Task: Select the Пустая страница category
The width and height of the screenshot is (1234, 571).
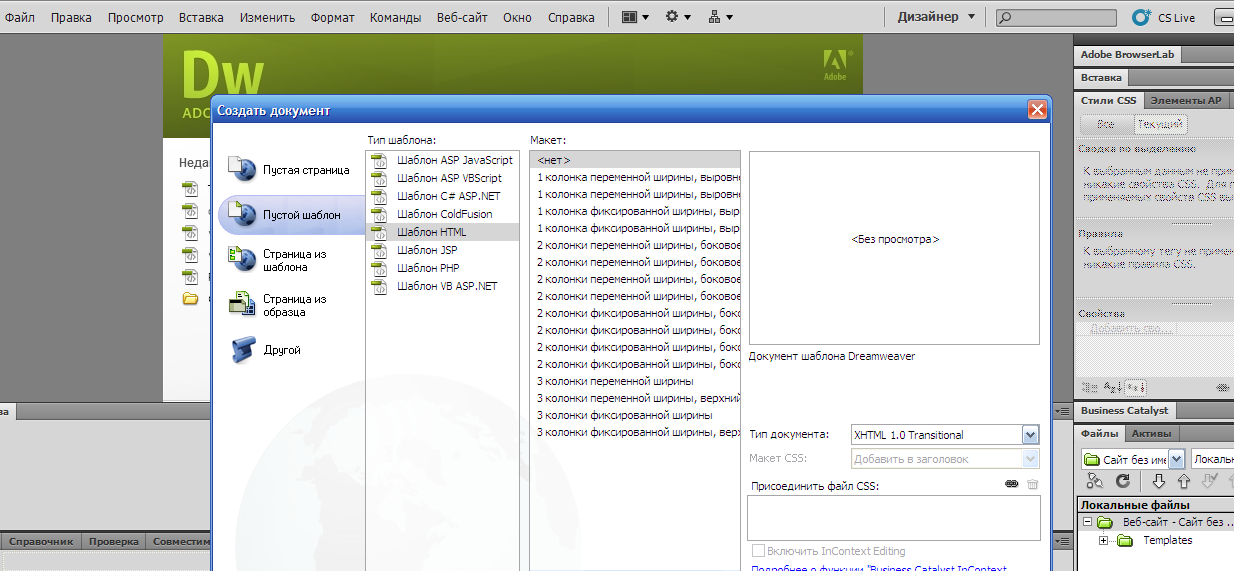Action: (290, 170)
